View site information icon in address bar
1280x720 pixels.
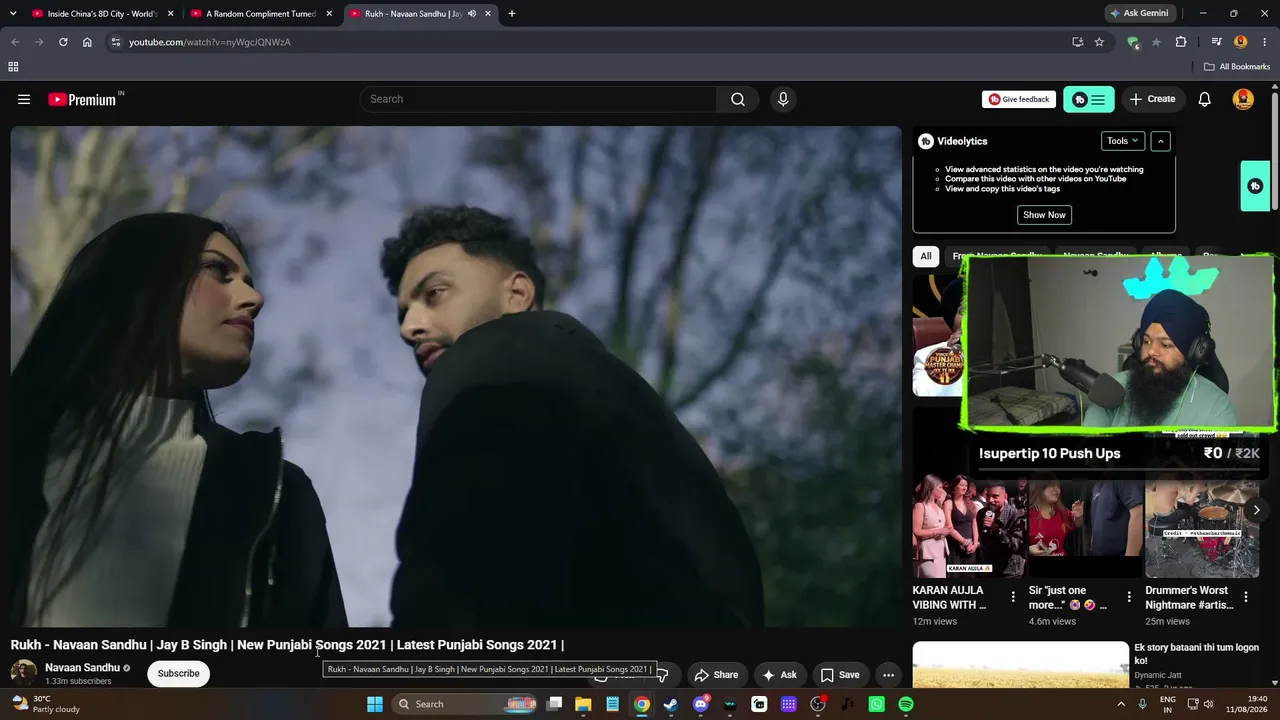[116, 42]
